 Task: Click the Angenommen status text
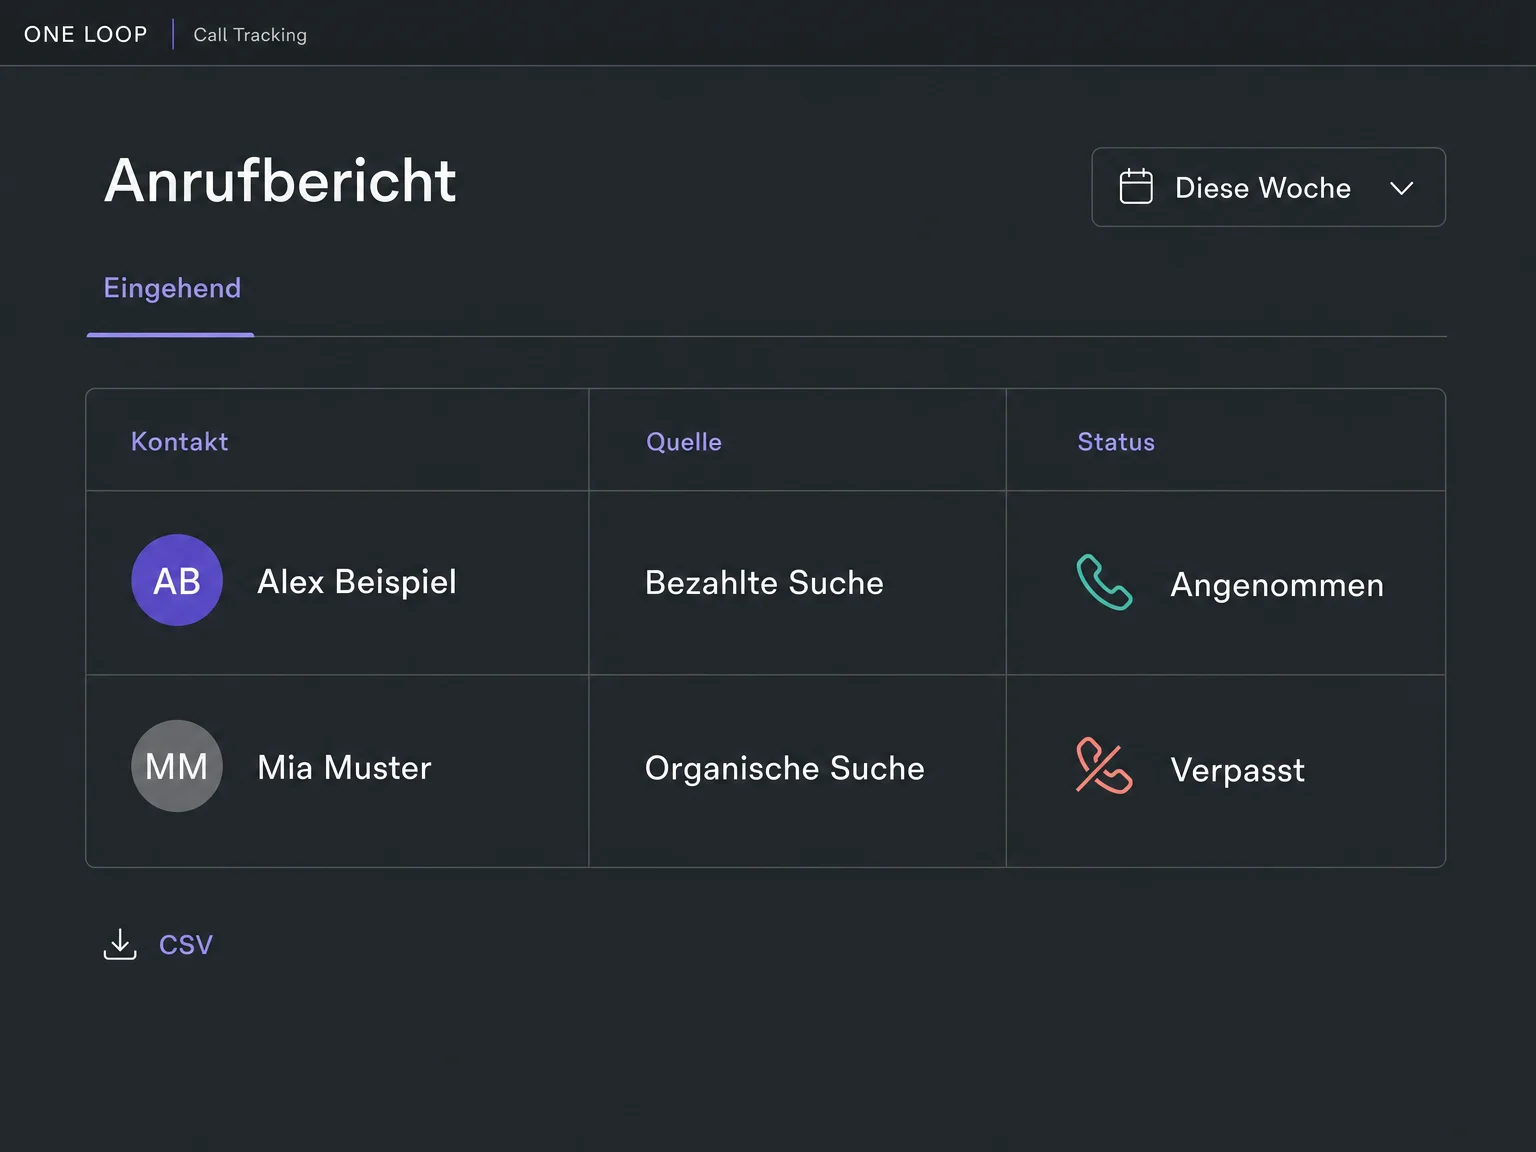coord(1277,585)
